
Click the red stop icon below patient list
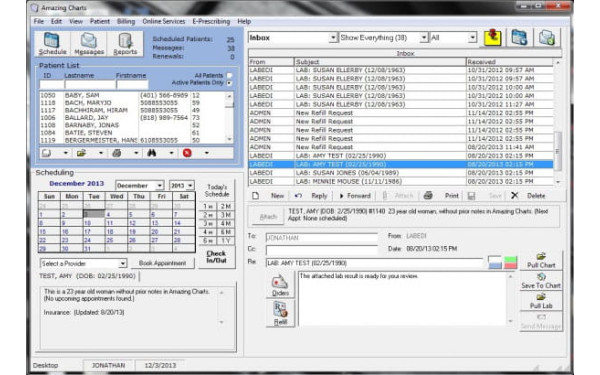click(187, 153)
